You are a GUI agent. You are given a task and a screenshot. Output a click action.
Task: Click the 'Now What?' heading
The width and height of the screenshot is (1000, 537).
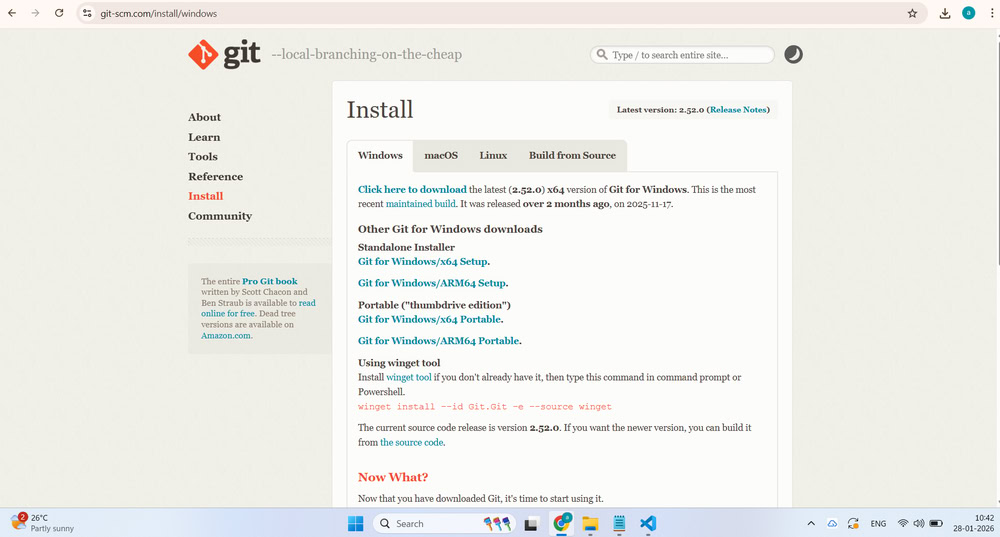[x=393, y=477]
